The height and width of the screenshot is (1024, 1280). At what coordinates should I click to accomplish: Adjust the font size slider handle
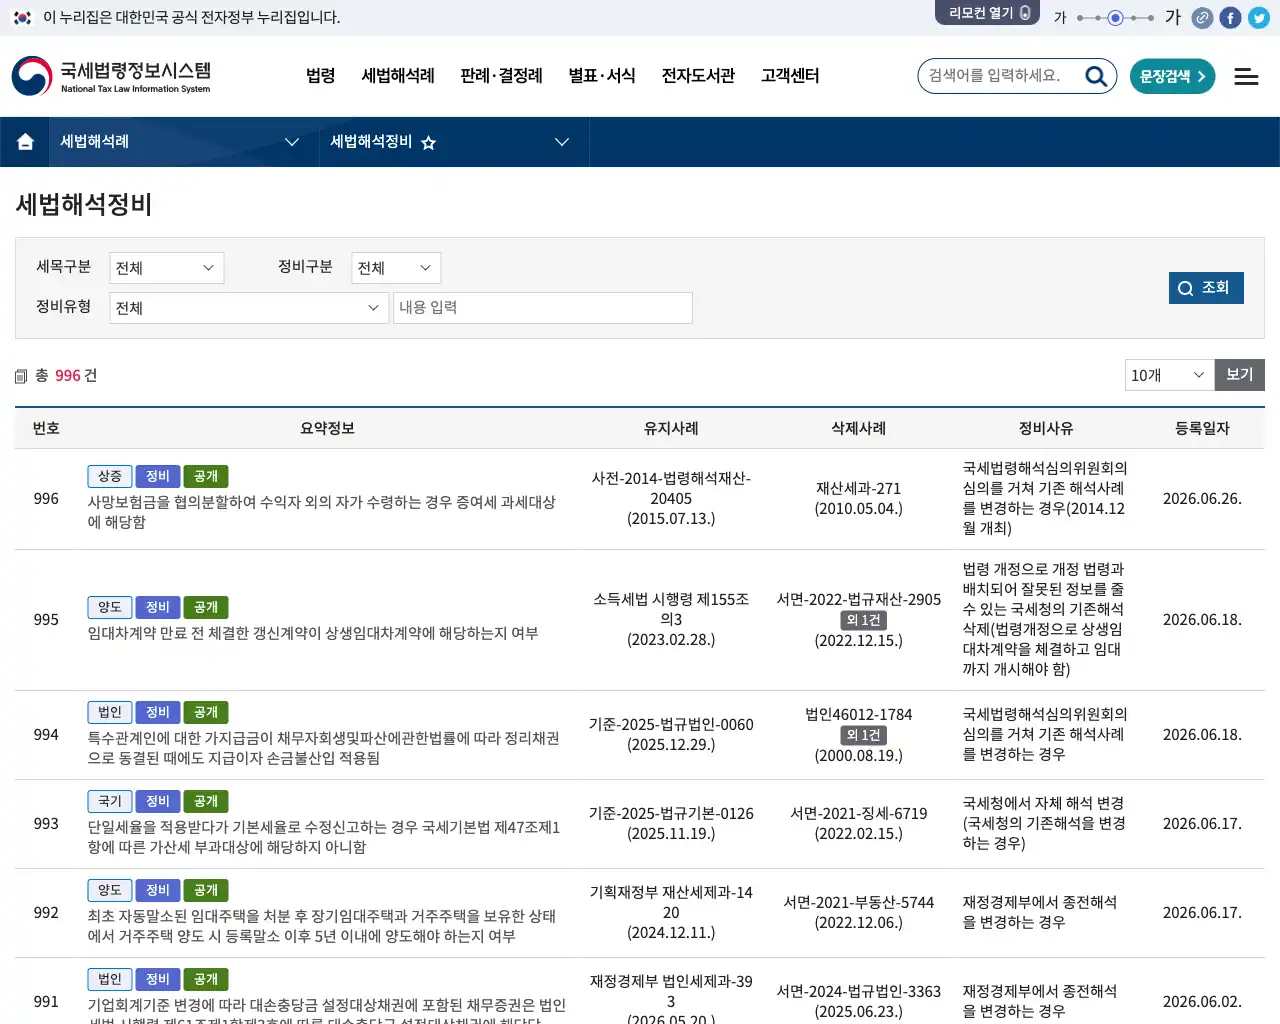[1116, 17]
